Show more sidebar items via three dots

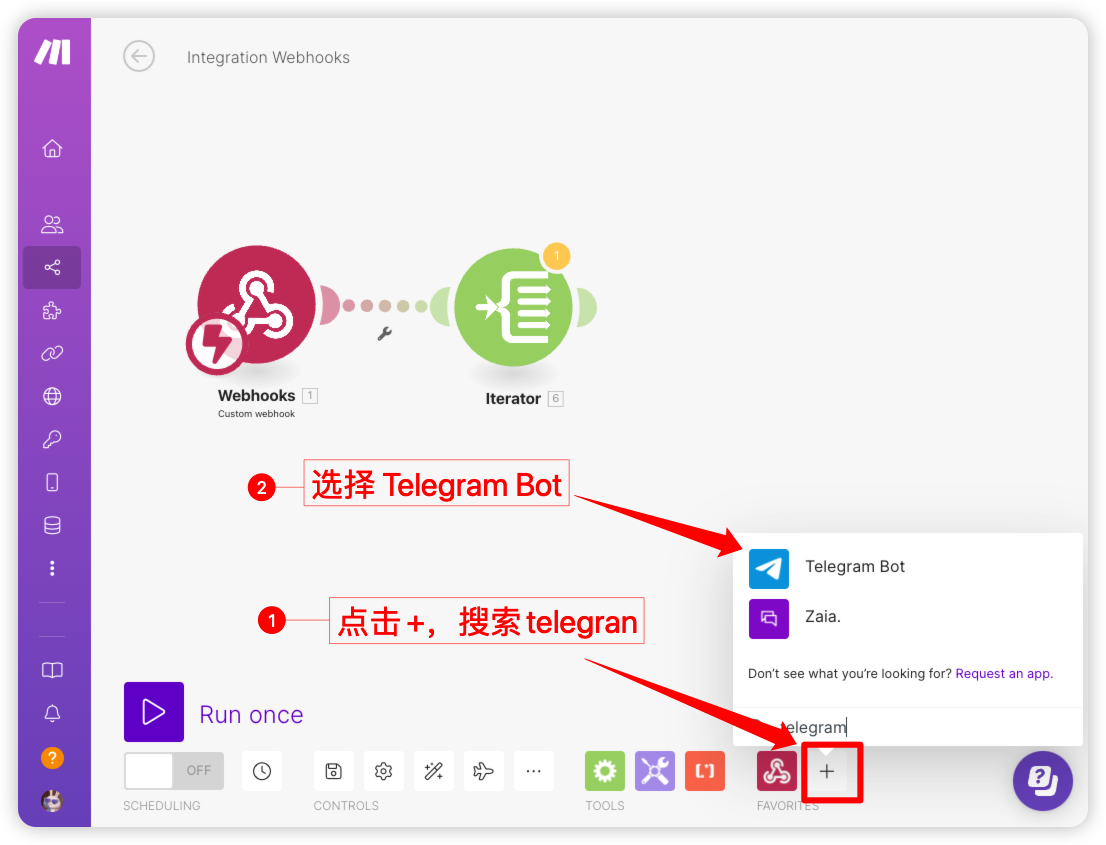pos(52,569)
